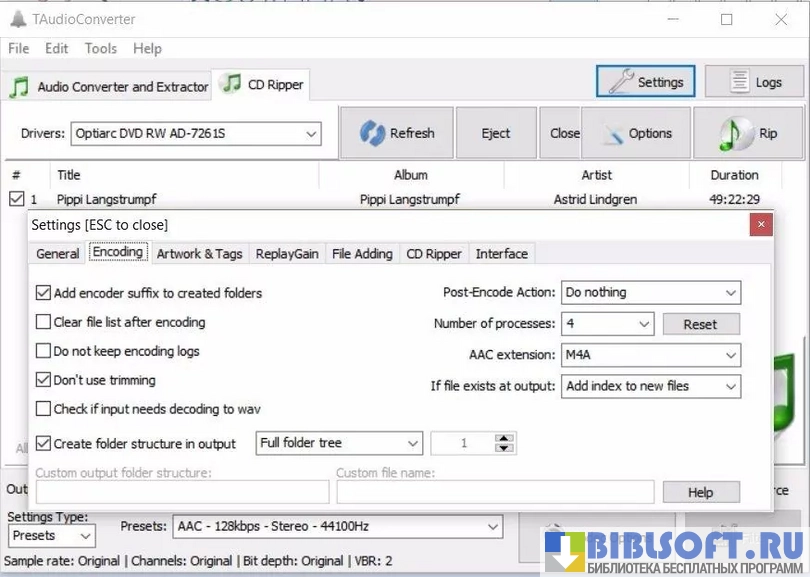Select the CD Ripper tab icon

click(232, 84)
